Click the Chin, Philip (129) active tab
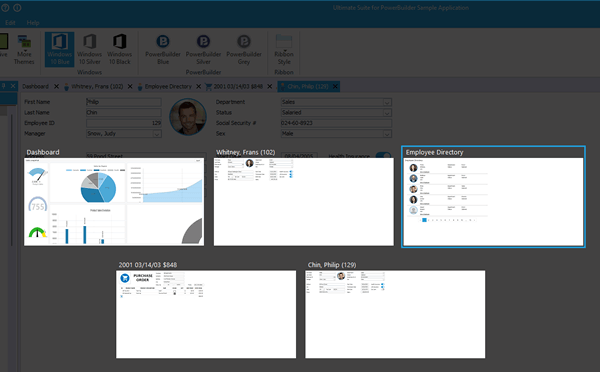Screen dimensions: 600x372 click(308, 86)
